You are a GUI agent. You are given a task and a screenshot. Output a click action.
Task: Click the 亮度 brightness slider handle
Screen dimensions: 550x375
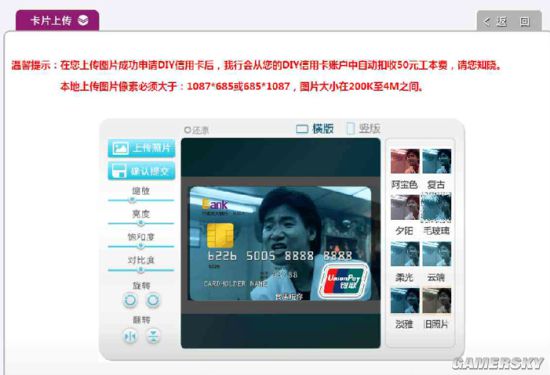pos(141,223)
